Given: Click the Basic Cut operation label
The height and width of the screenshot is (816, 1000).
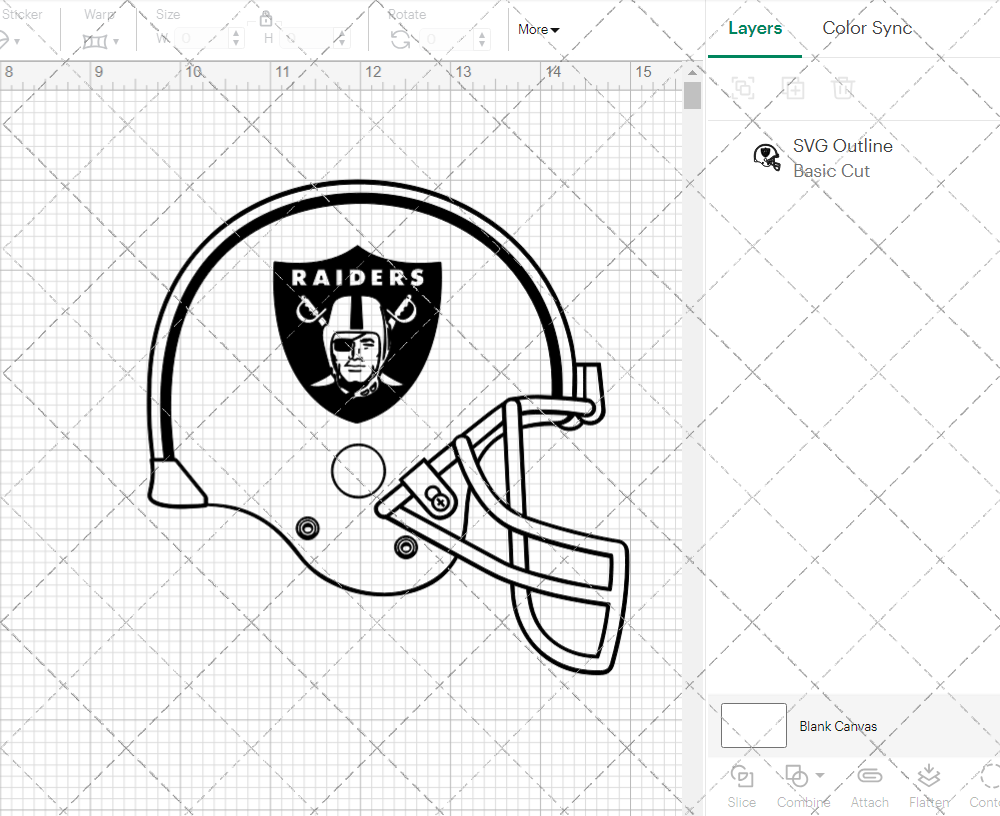Looking at the screenshot, I should pyautogui.click(x=831, y=171).
